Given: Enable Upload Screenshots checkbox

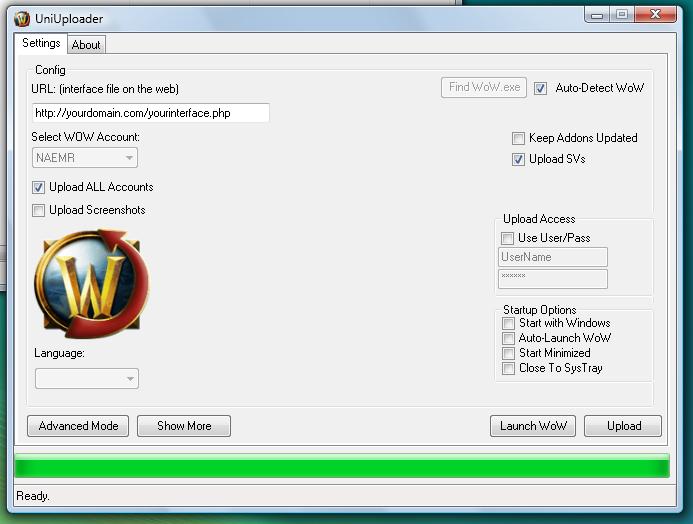Looking at the screenshot, I should [x=39, y=210].
